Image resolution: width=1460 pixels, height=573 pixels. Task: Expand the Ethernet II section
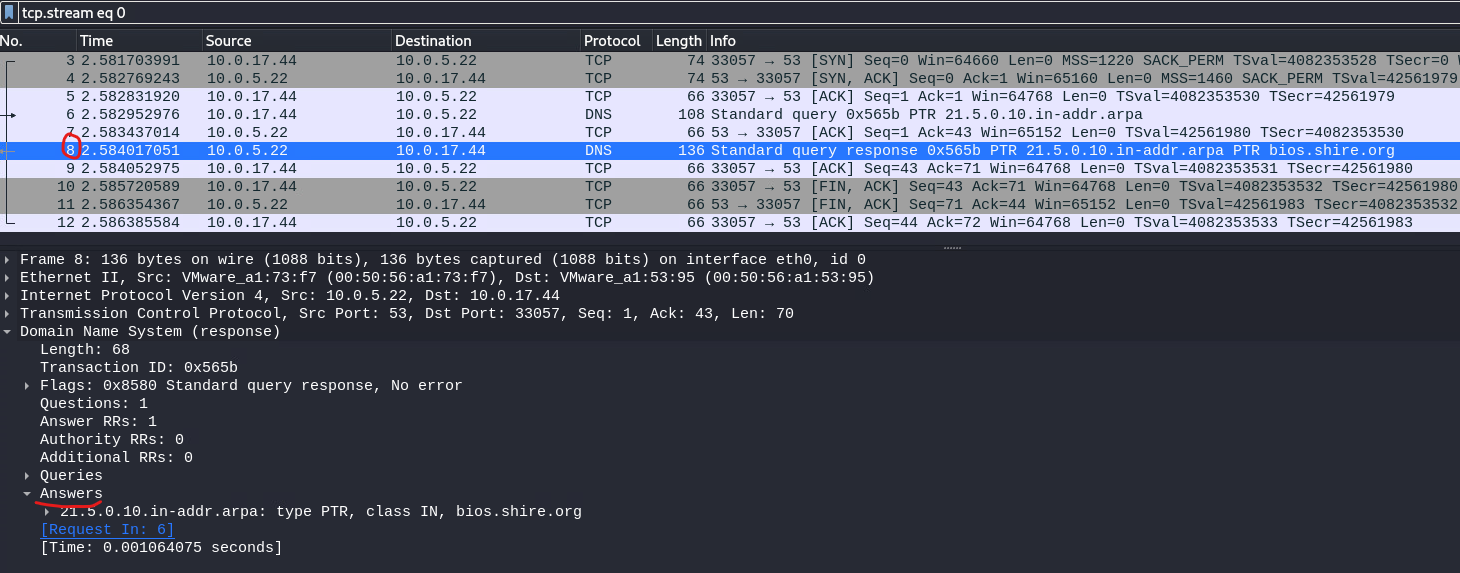click(9, 278)
